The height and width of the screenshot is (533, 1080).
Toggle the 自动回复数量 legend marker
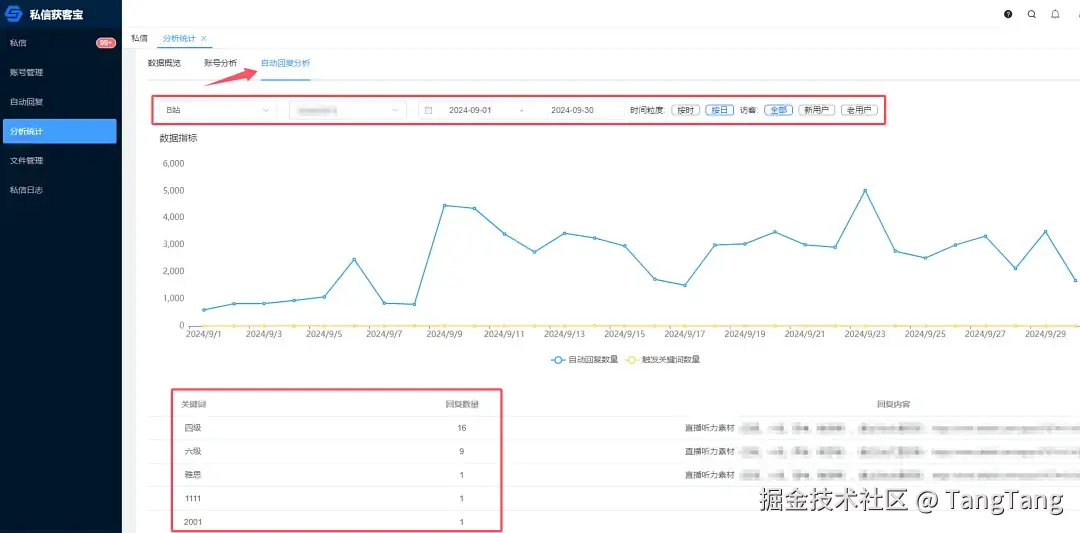[x=559, y=359]
